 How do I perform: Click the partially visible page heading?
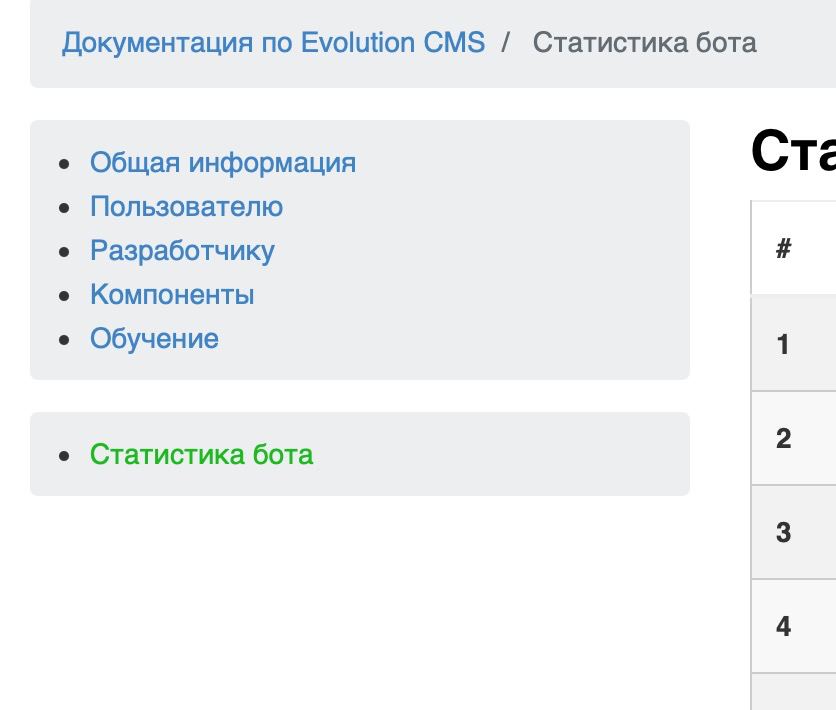pos(793,151)
